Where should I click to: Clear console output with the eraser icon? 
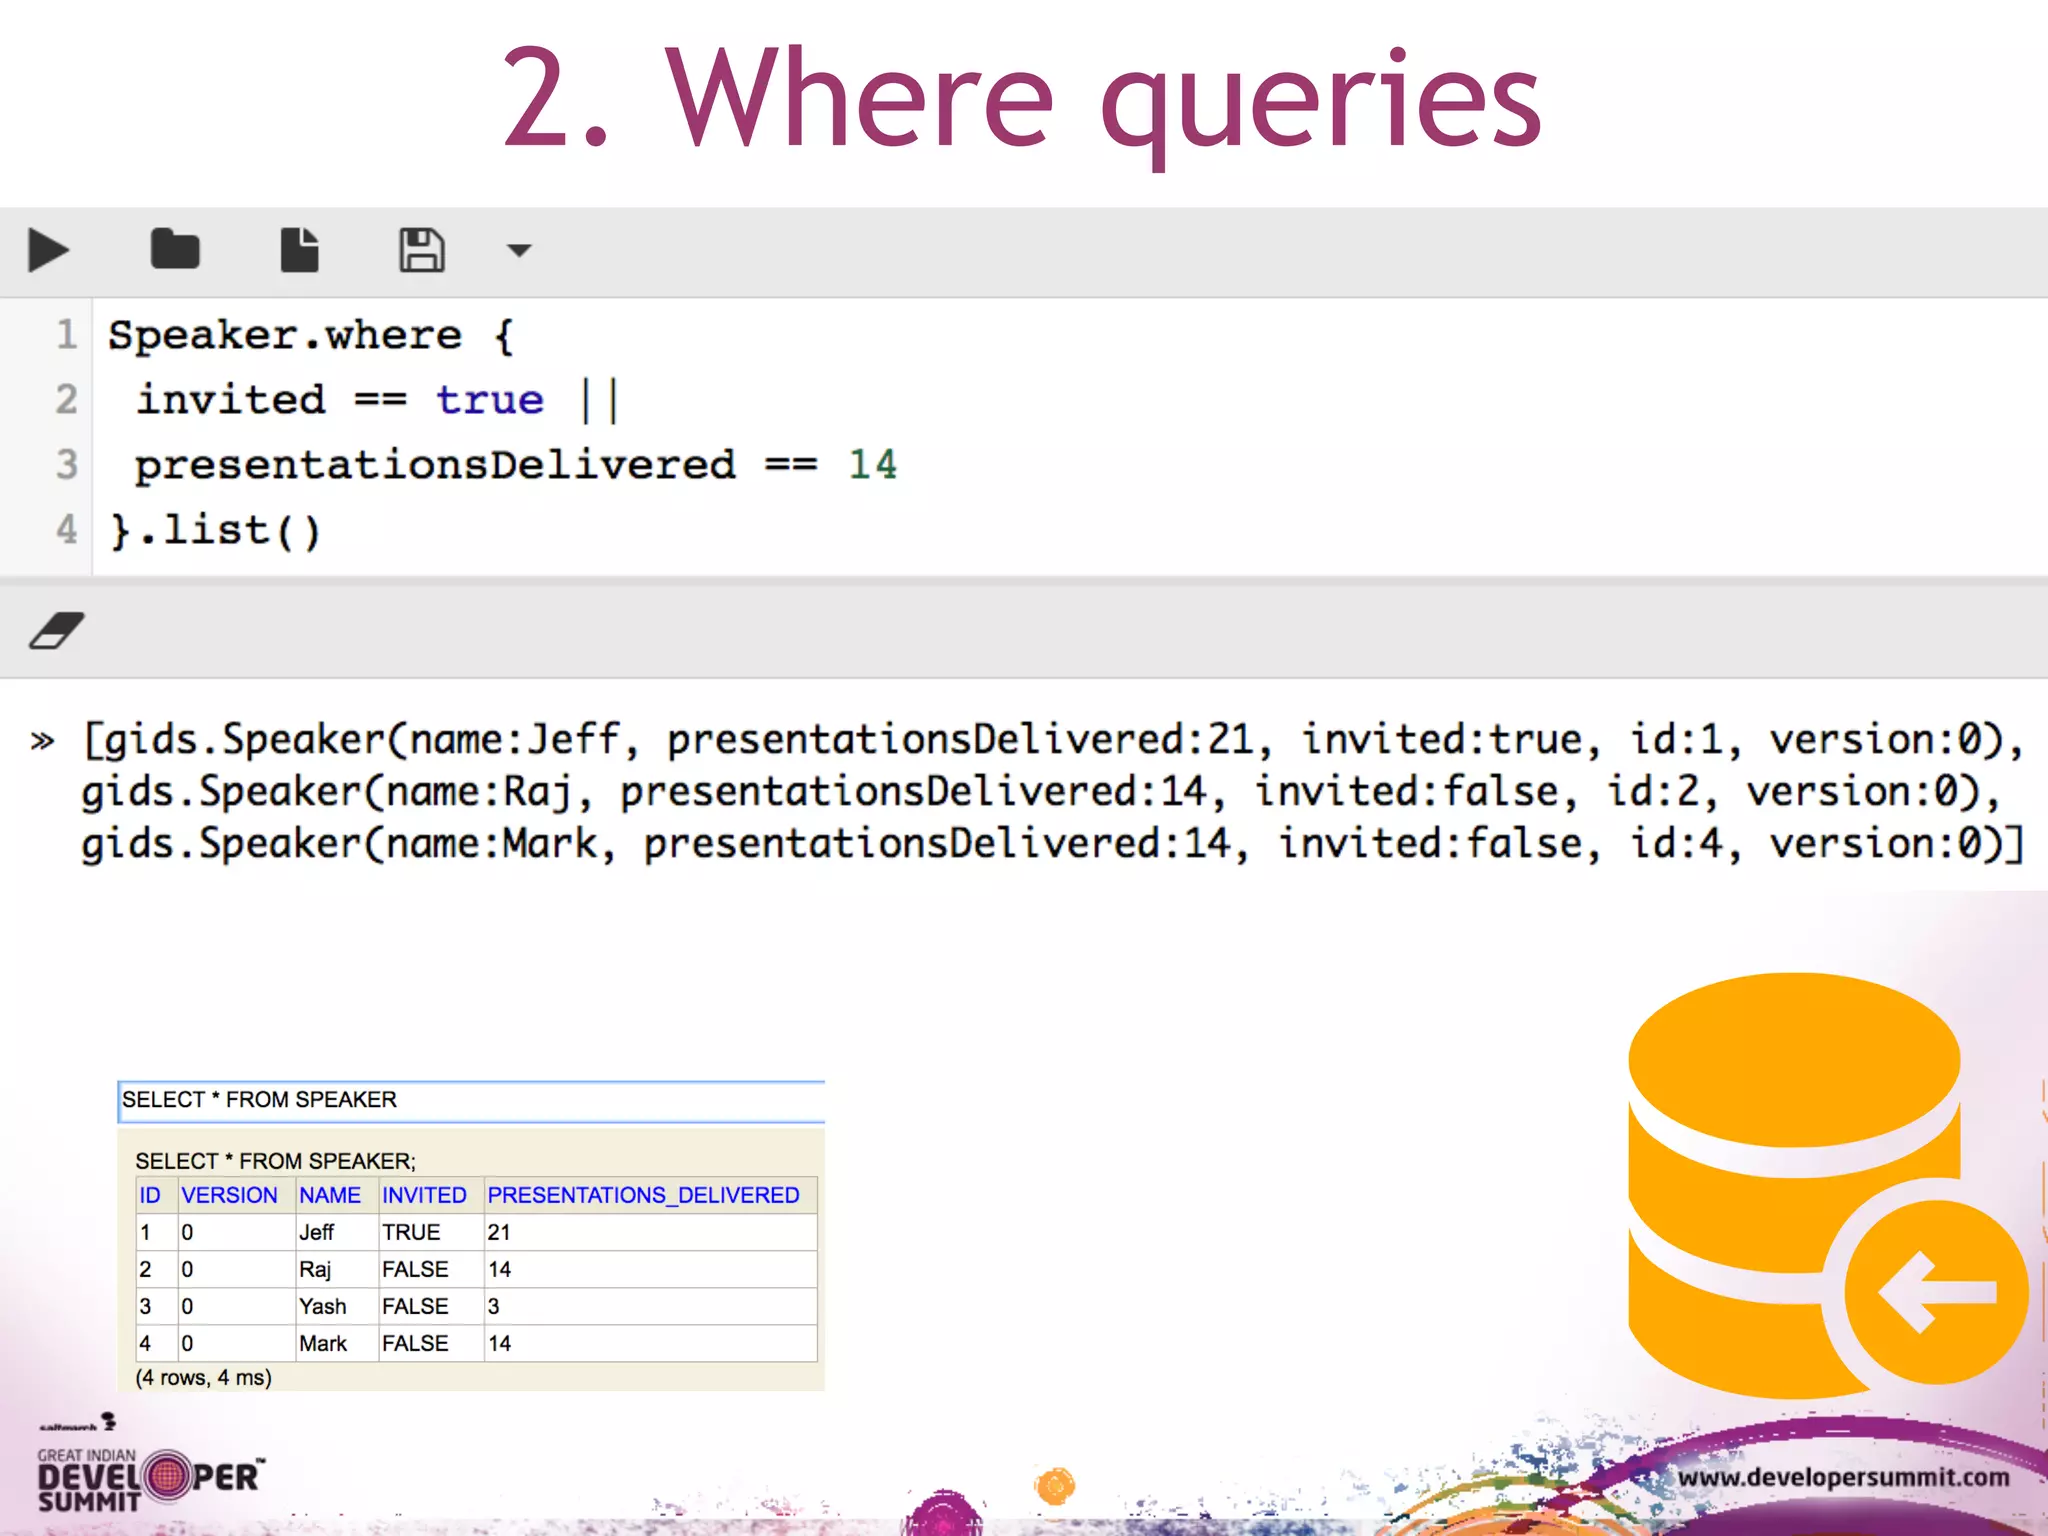(x=57, y=631)
